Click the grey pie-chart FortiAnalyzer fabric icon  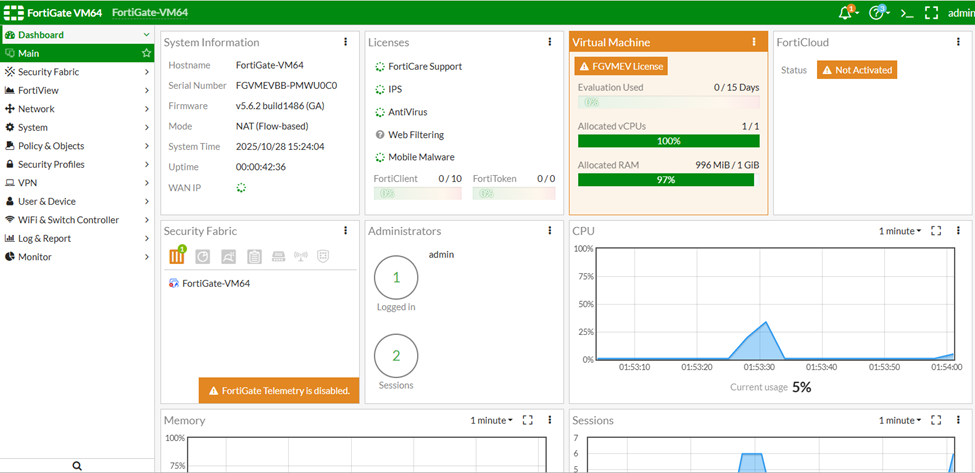(203, 255)
